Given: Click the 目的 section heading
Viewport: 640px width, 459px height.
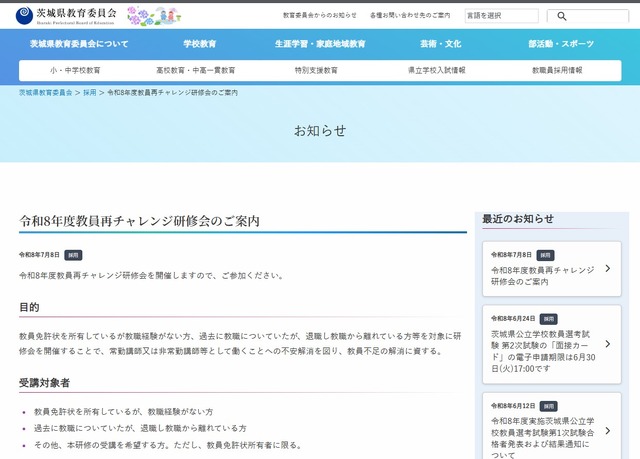Looking at the screenshot, I should (x=29, y=307).
